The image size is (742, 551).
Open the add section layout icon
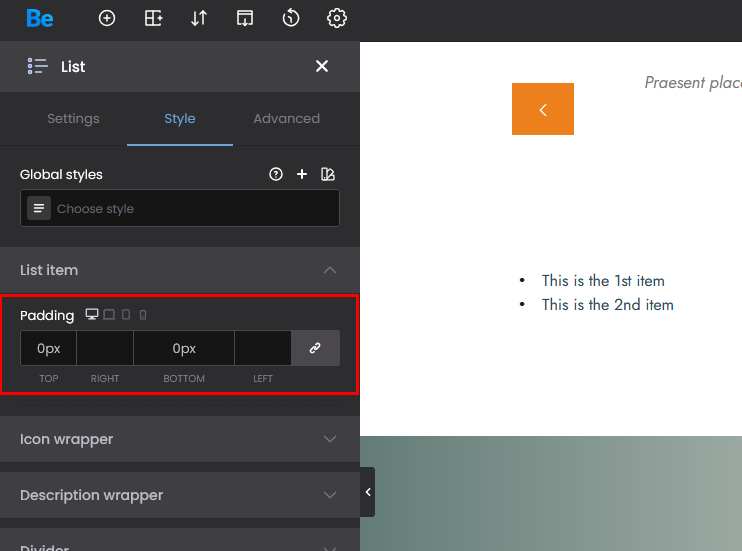153,18
